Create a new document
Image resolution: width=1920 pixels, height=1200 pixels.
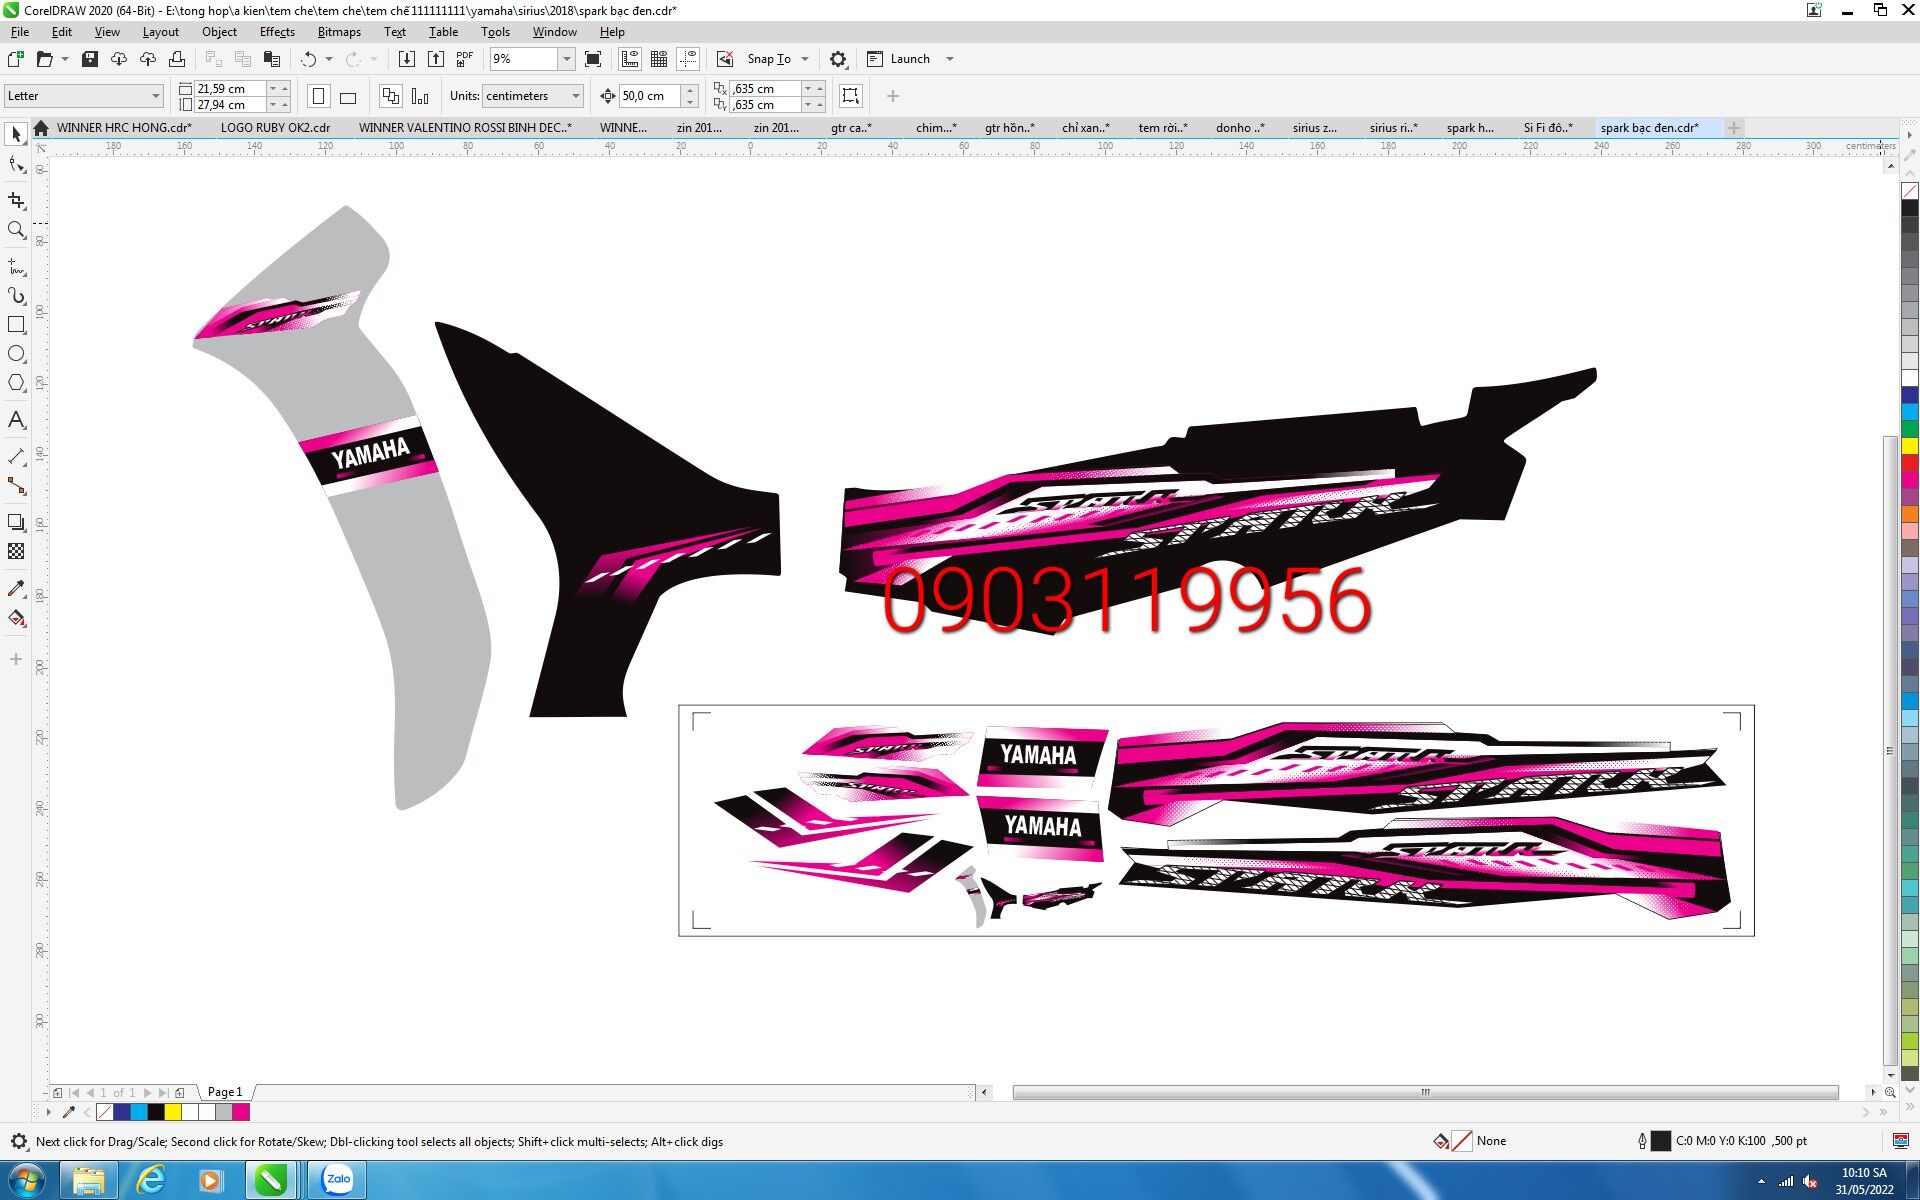point(16,59)
